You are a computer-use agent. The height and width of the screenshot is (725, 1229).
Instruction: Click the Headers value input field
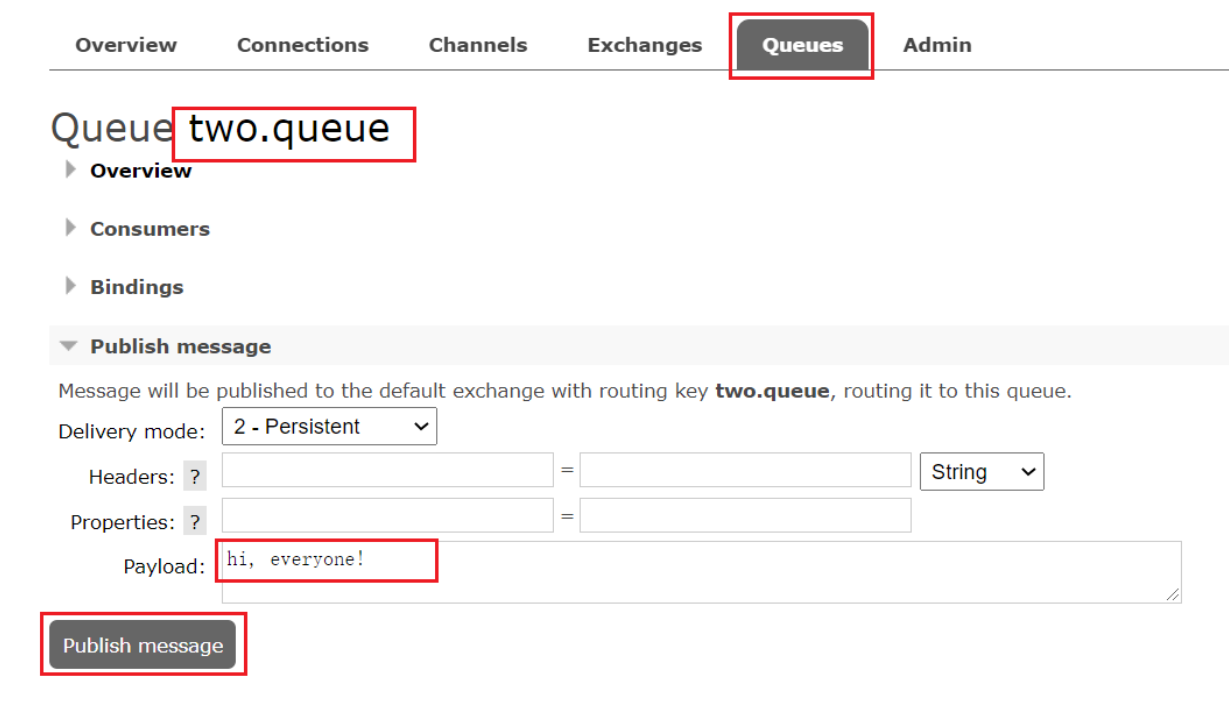745,470
